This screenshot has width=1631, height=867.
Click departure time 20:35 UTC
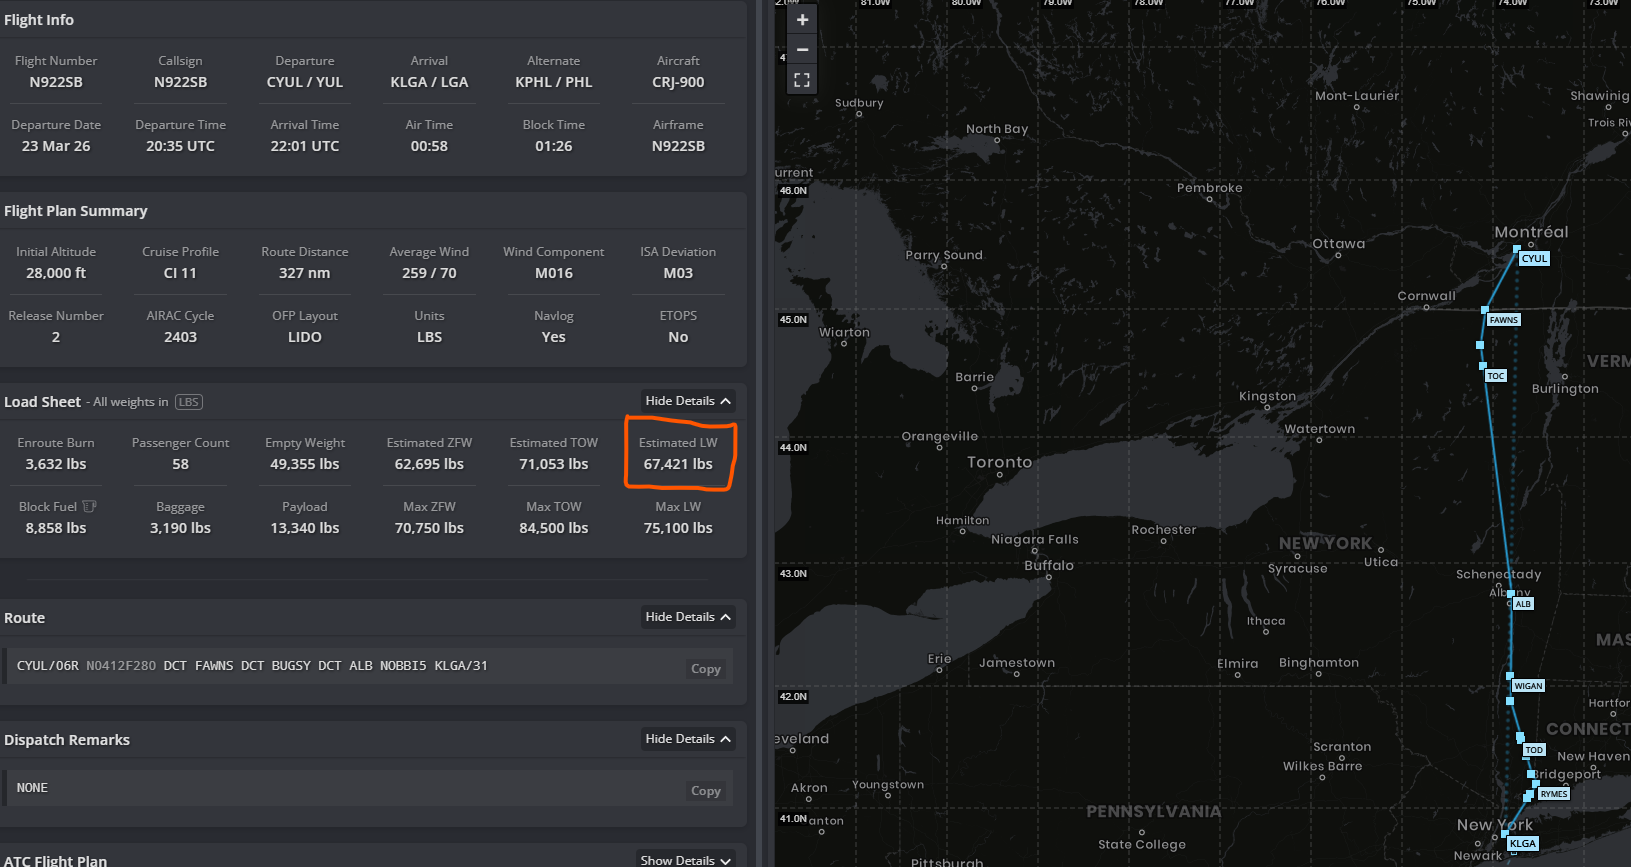(180, 146)
